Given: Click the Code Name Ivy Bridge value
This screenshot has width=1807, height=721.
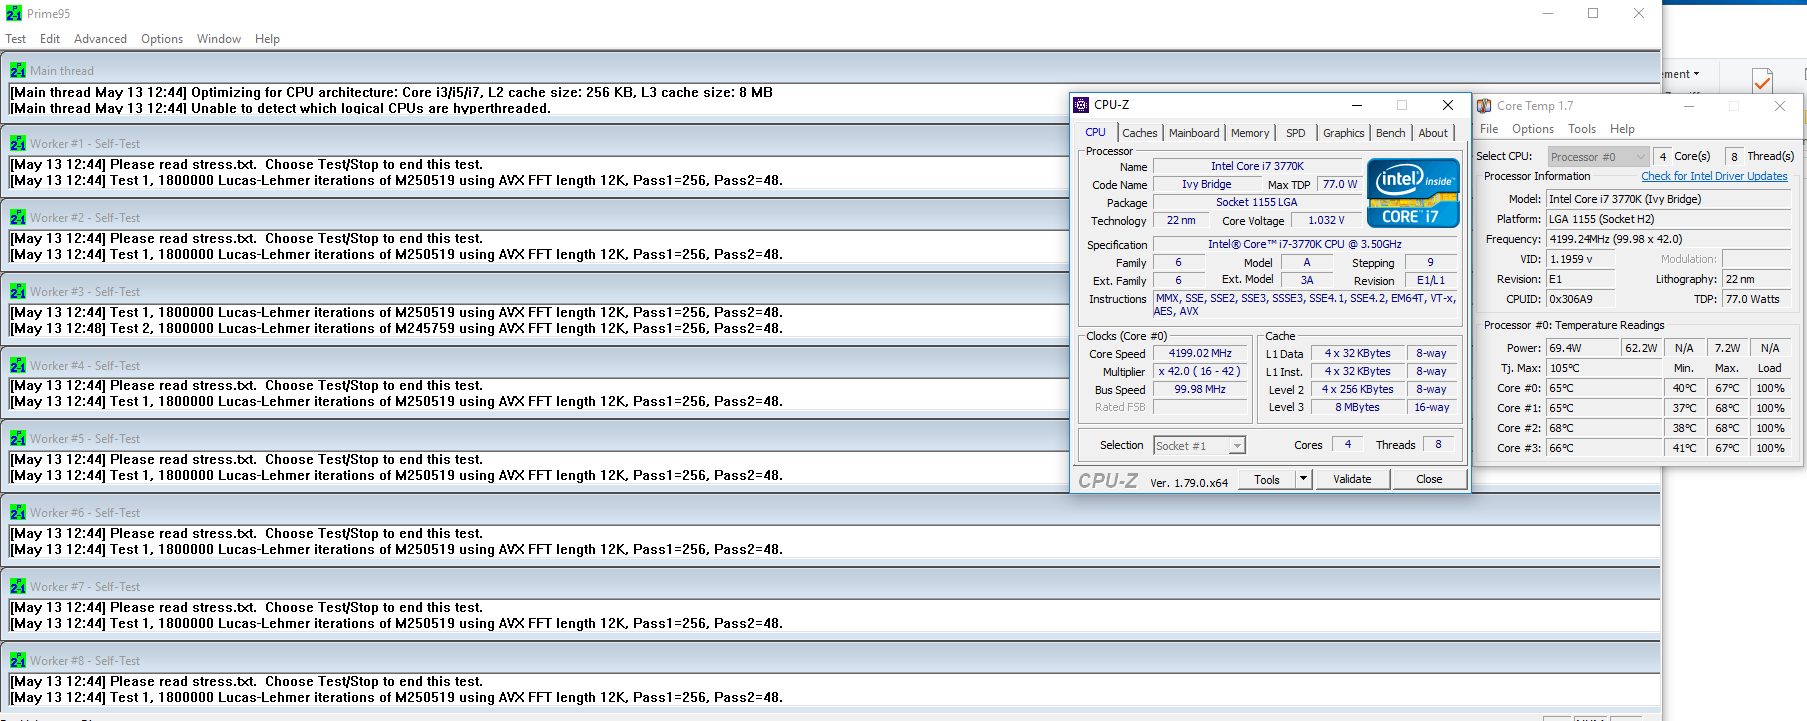Looking at the screenshot, I should [1206, 184].
